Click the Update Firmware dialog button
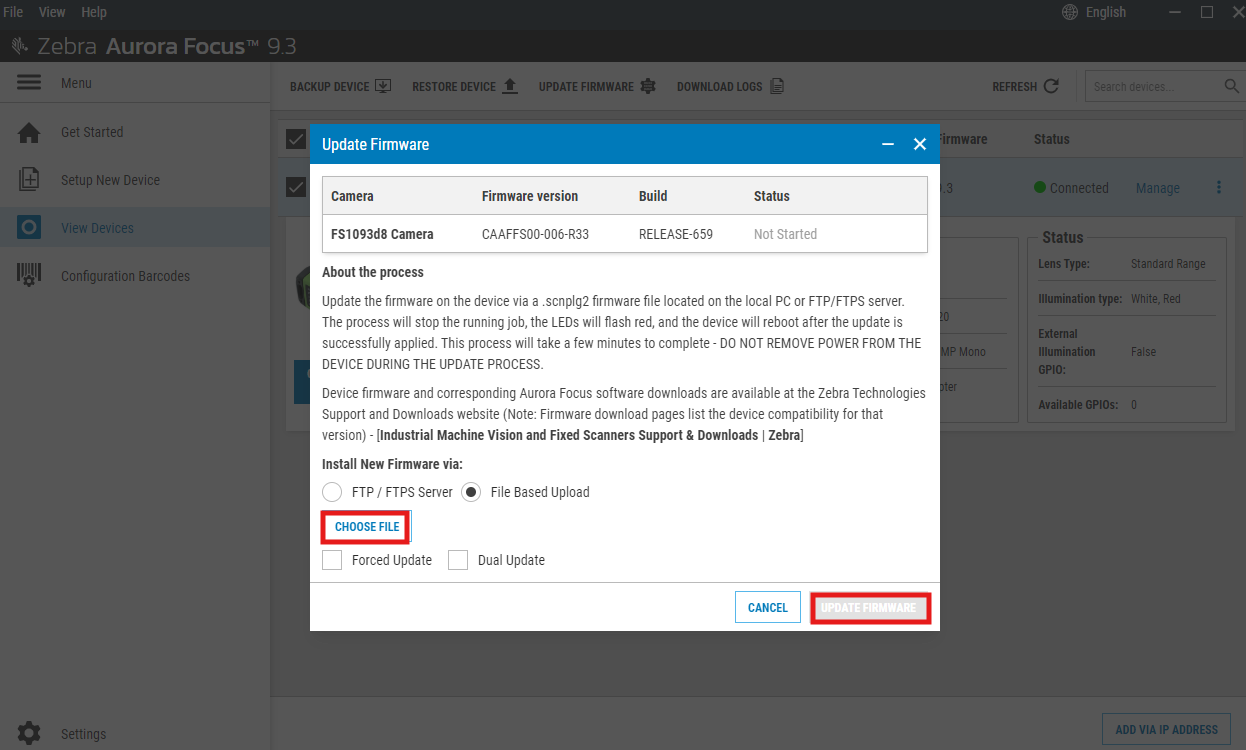Screen dimensions: 1246x750 [870, 607]
